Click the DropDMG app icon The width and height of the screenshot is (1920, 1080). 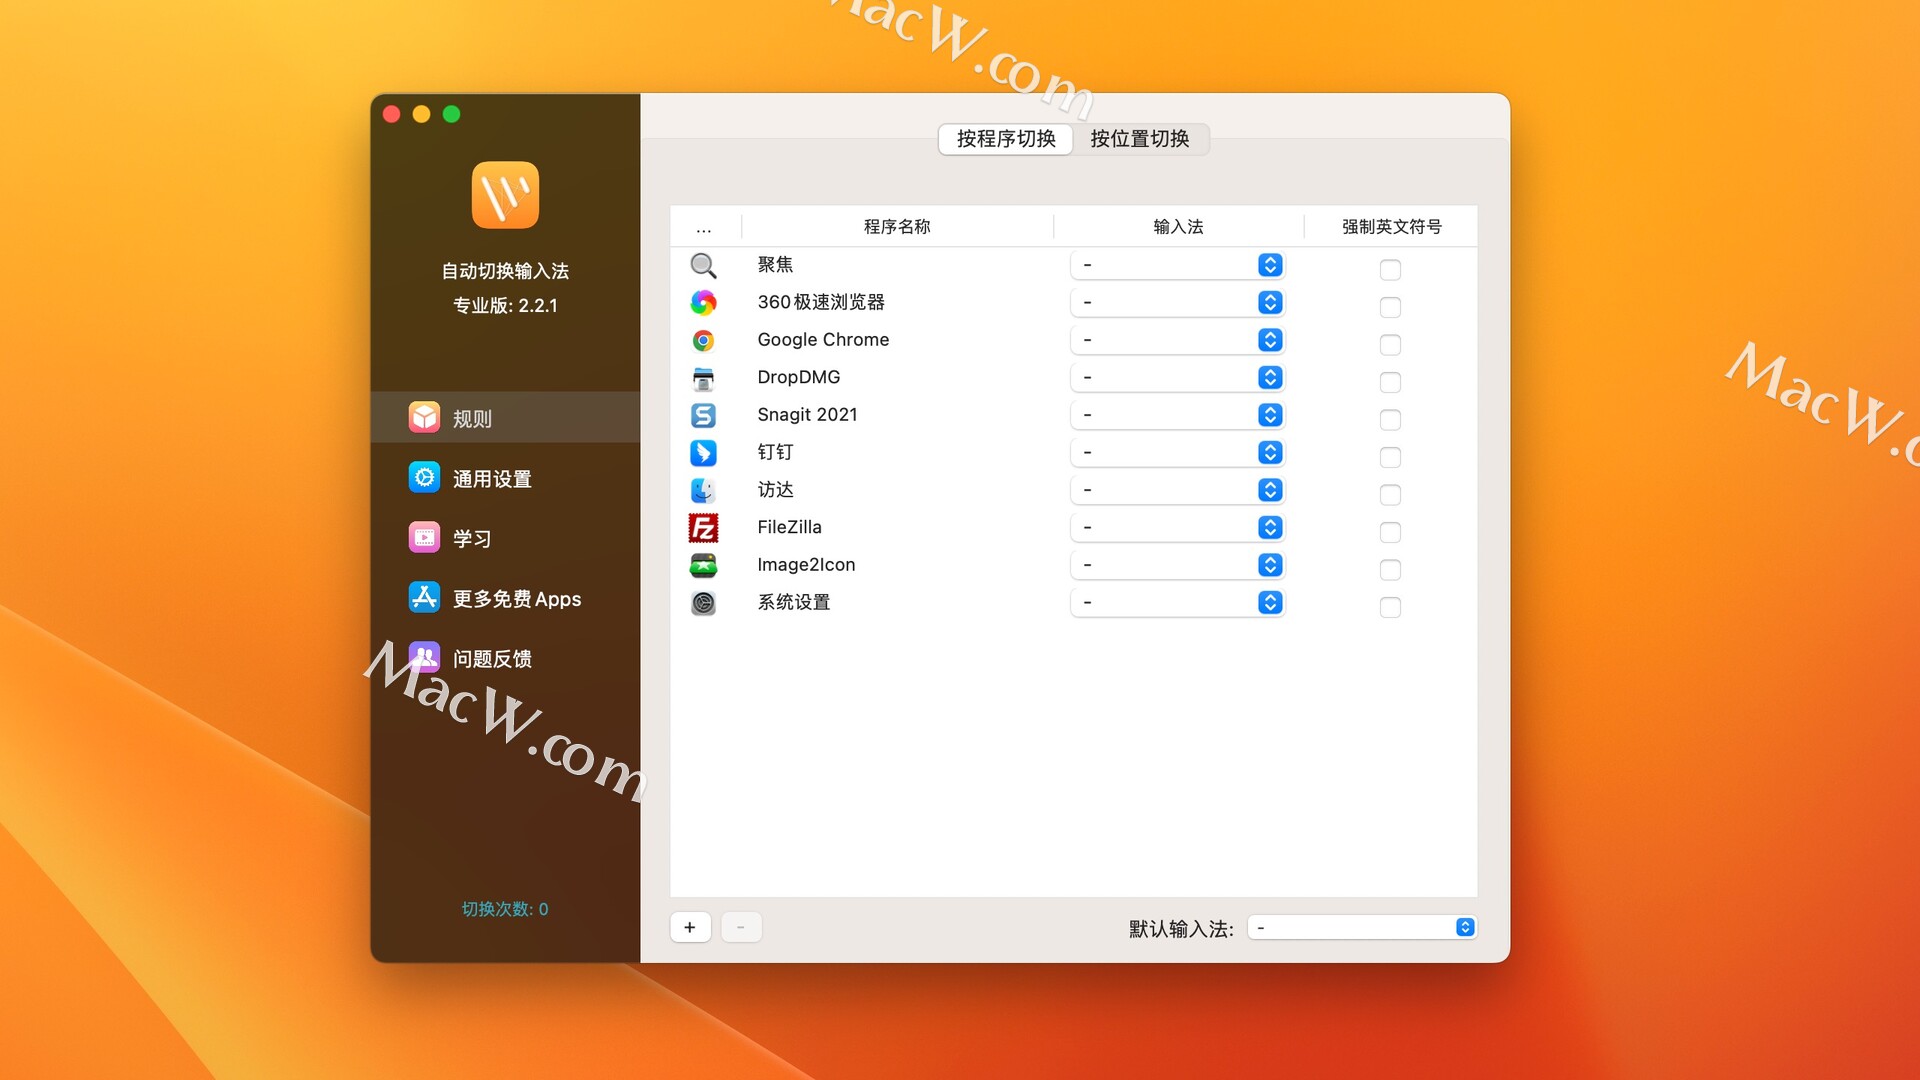coord(703,378)
